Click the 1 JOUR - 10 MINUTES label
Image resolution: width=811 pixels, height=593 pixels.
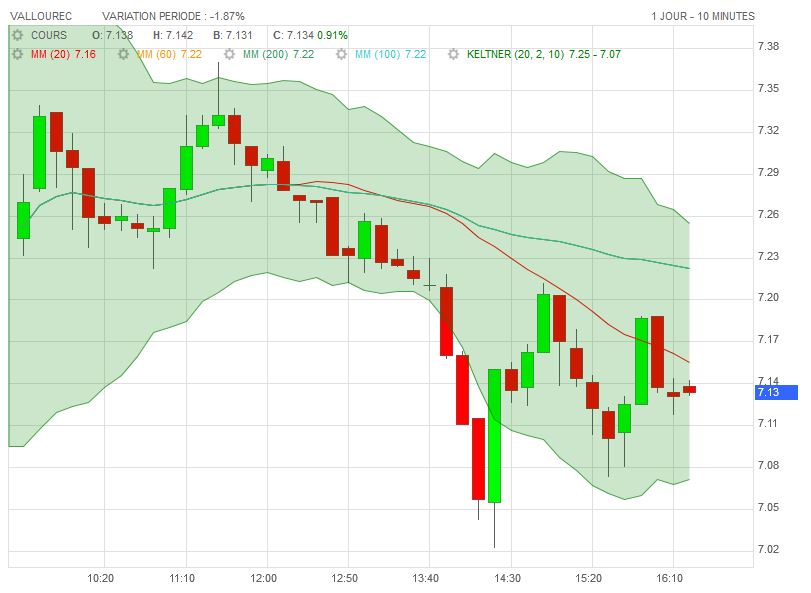tap(703, 17)
